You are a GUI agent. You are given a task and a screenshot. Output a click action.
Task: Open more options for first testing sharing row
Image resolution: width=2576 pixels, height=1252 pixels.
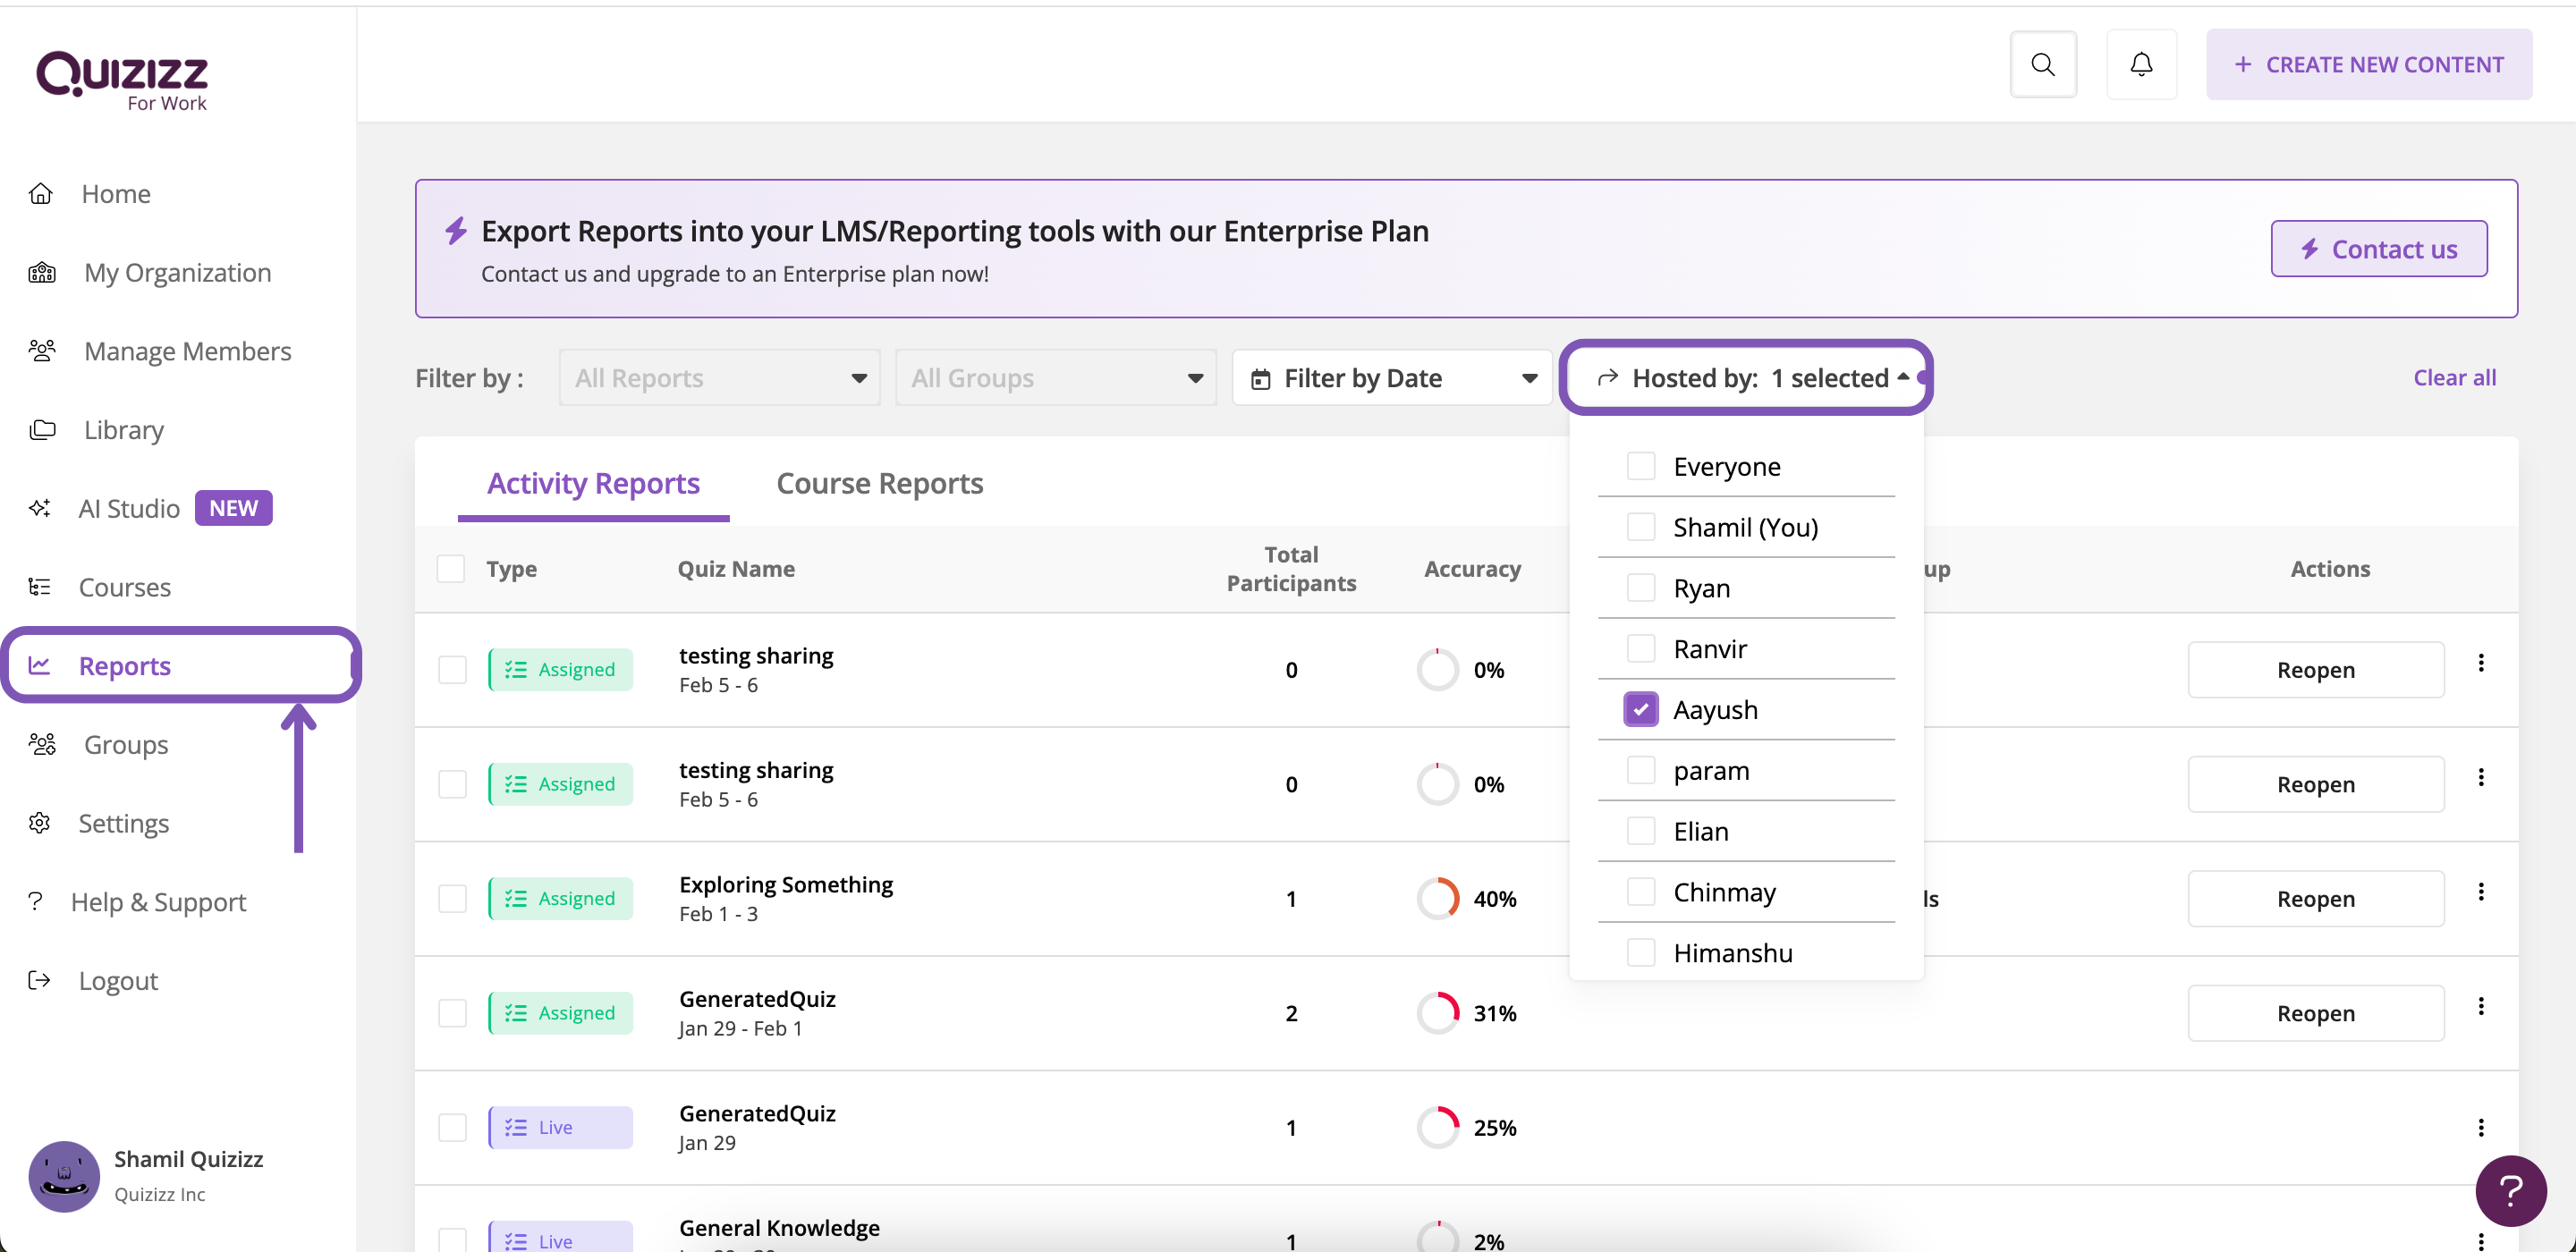coord(2481,663)
